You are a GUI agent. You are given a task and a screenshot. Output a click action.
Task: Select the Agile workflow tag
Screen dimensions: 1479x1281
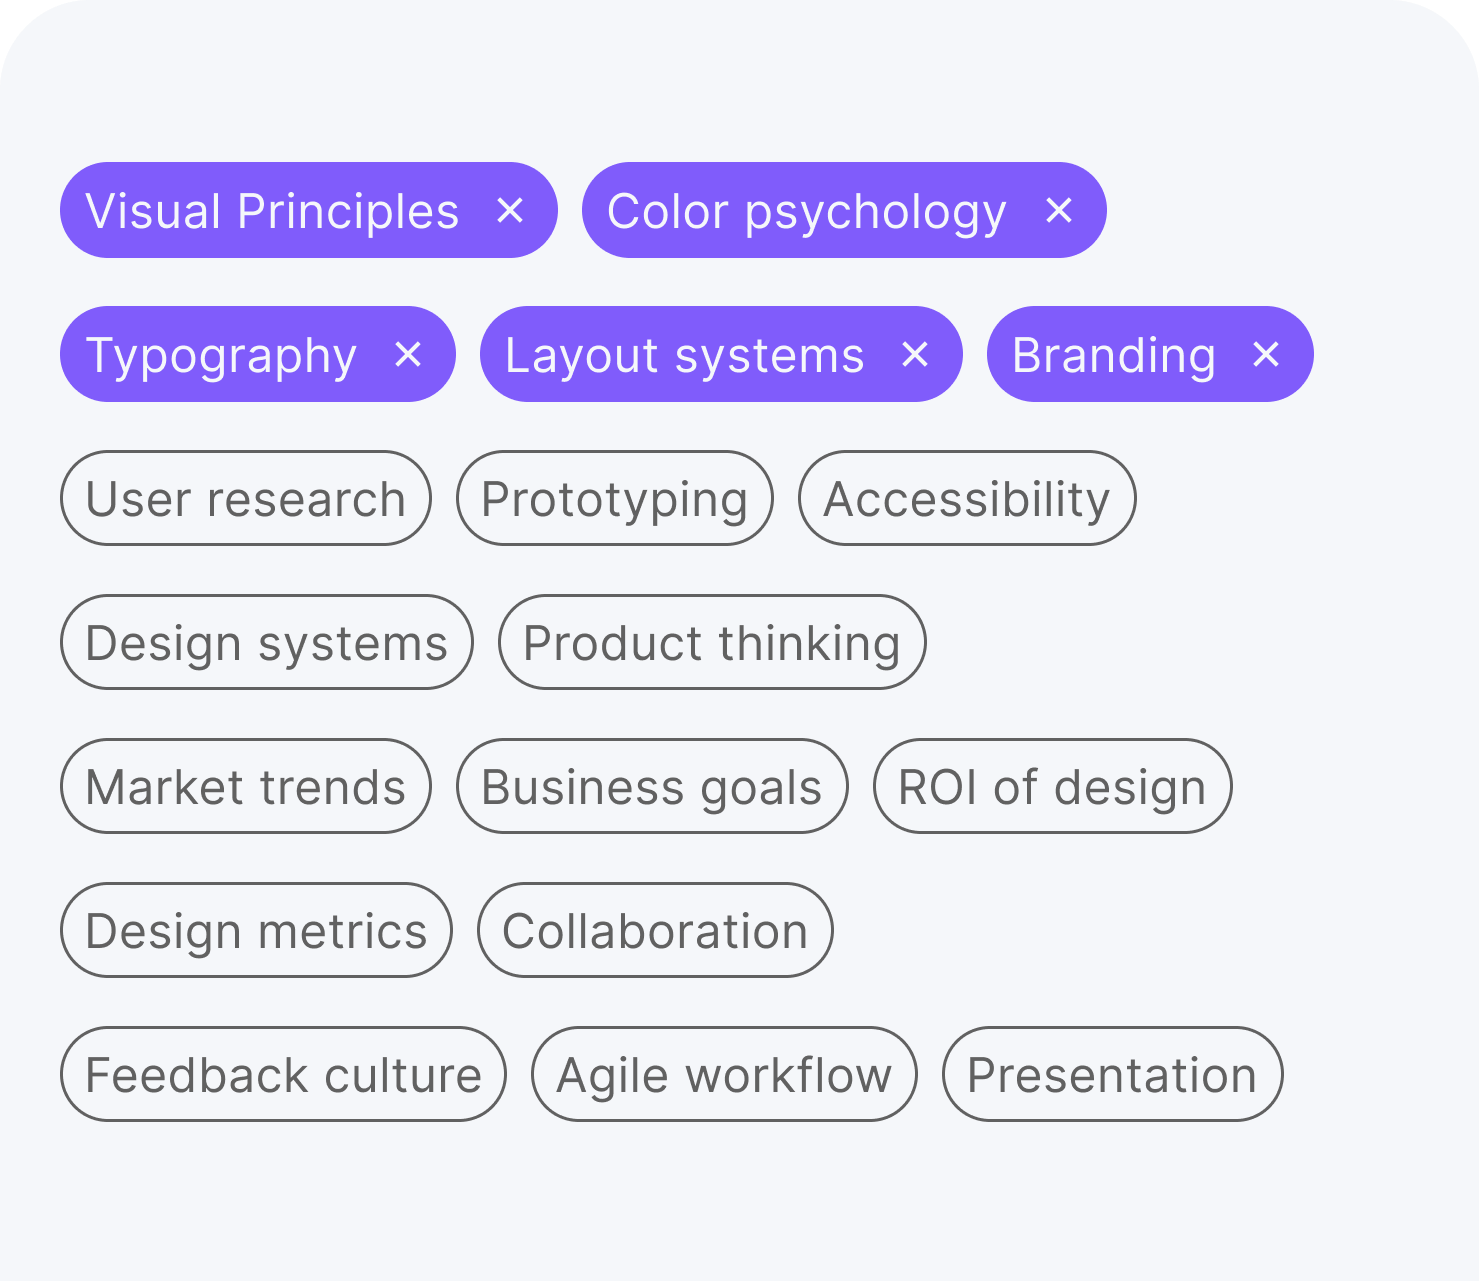pos(723,1074)
